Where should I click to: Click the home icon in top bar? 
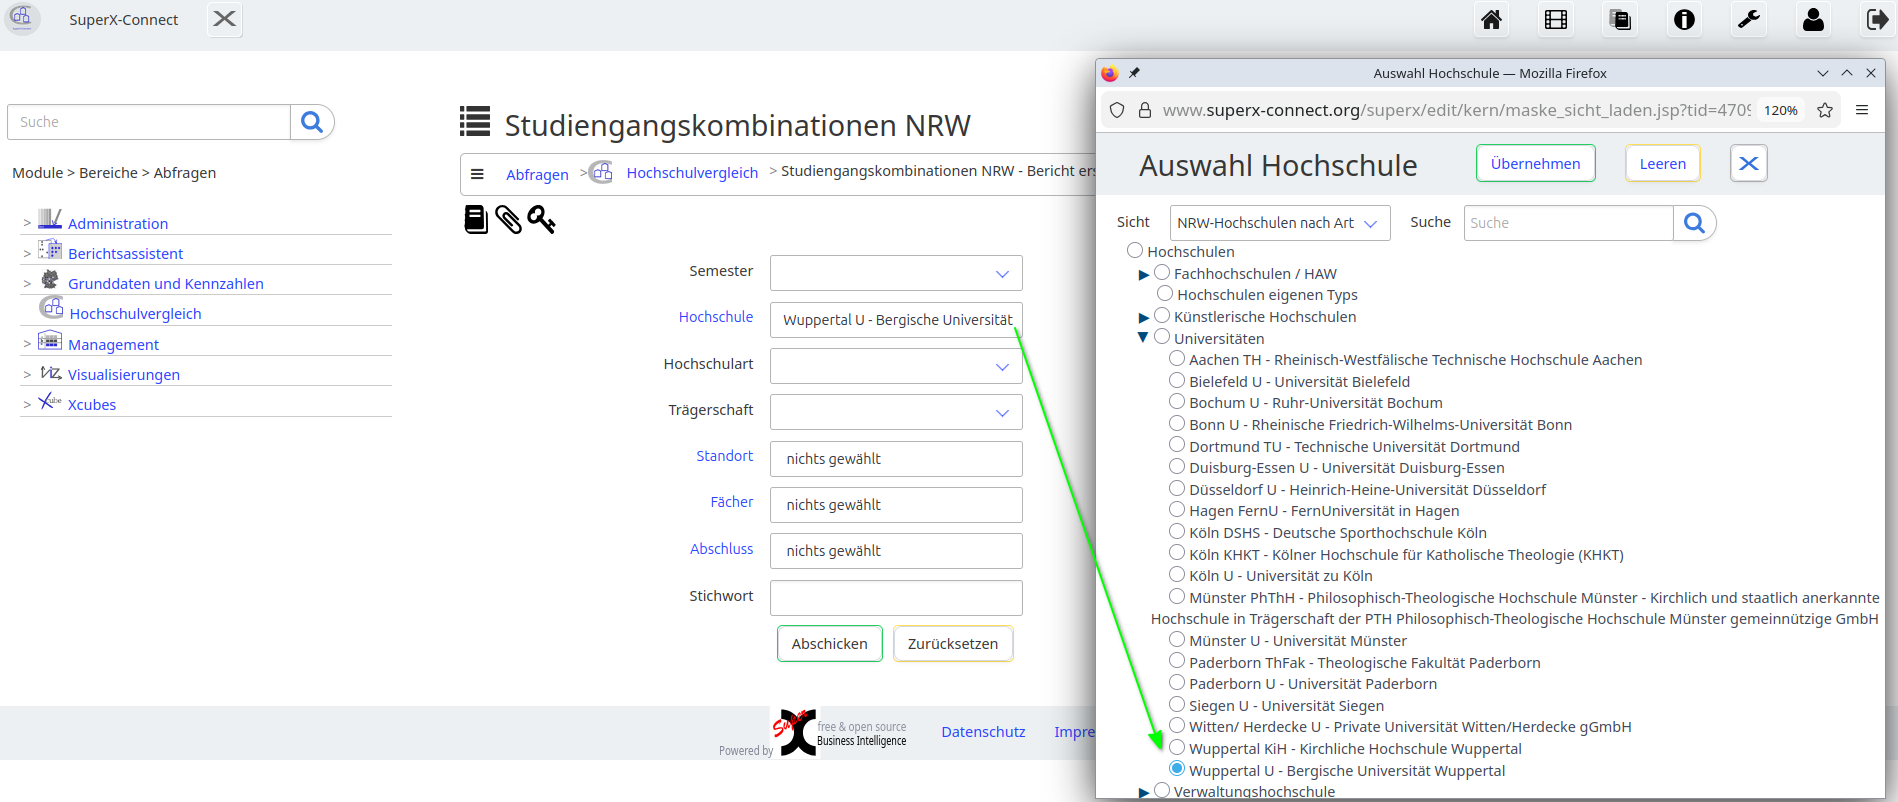click(x=1491, y=20)
